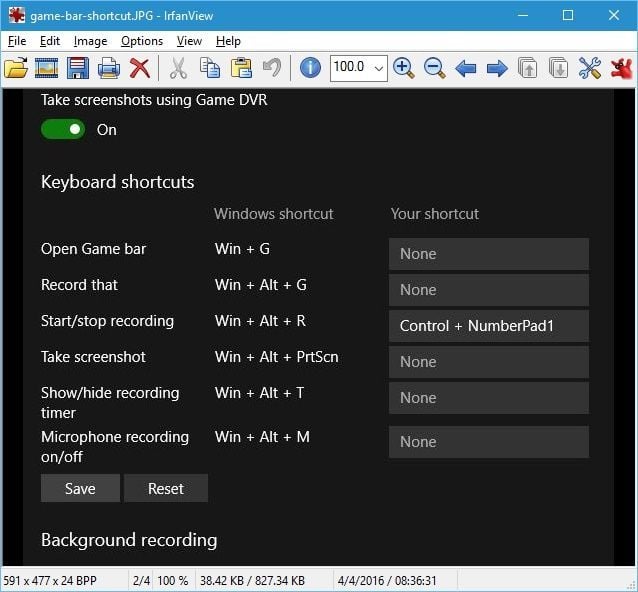Open the Slideshow filmstrip icon
This screenshot has width=638, height=592.
[x=46, y=68]
